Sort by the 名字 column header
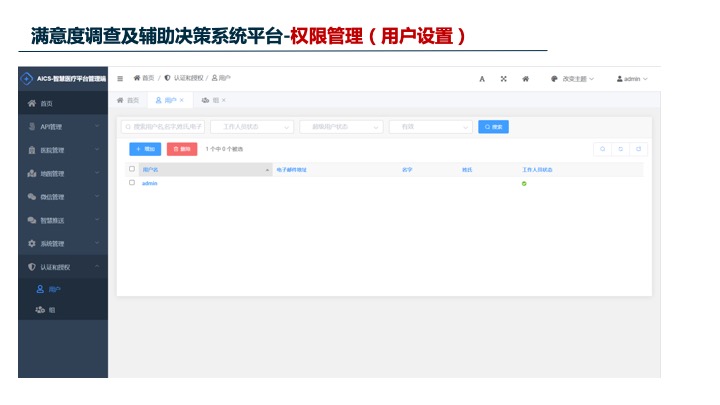 (407, 170)
